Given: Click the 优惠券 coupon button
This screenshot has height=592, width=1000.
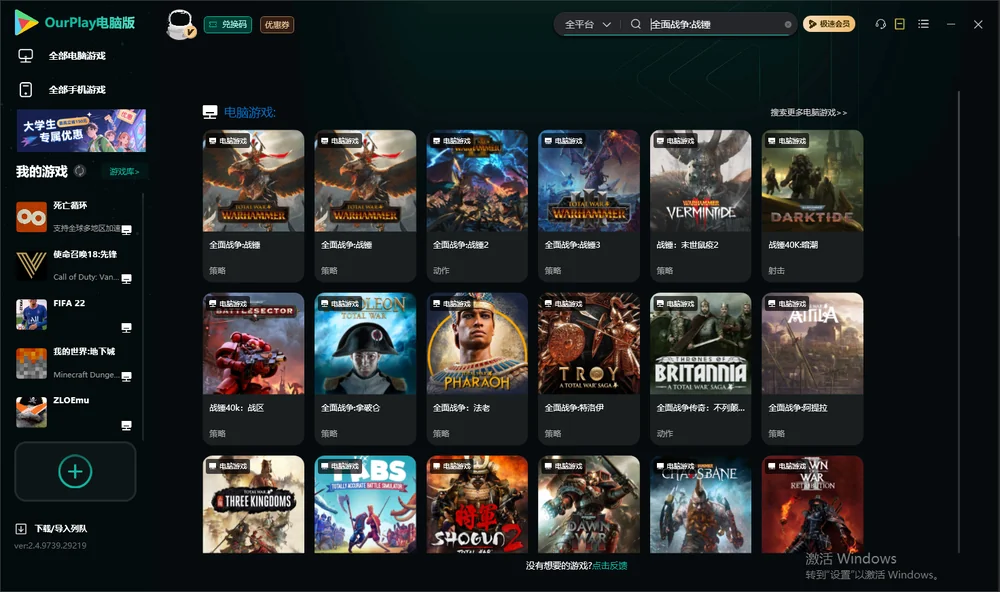Looking at the screenshot, I should 277,25.
